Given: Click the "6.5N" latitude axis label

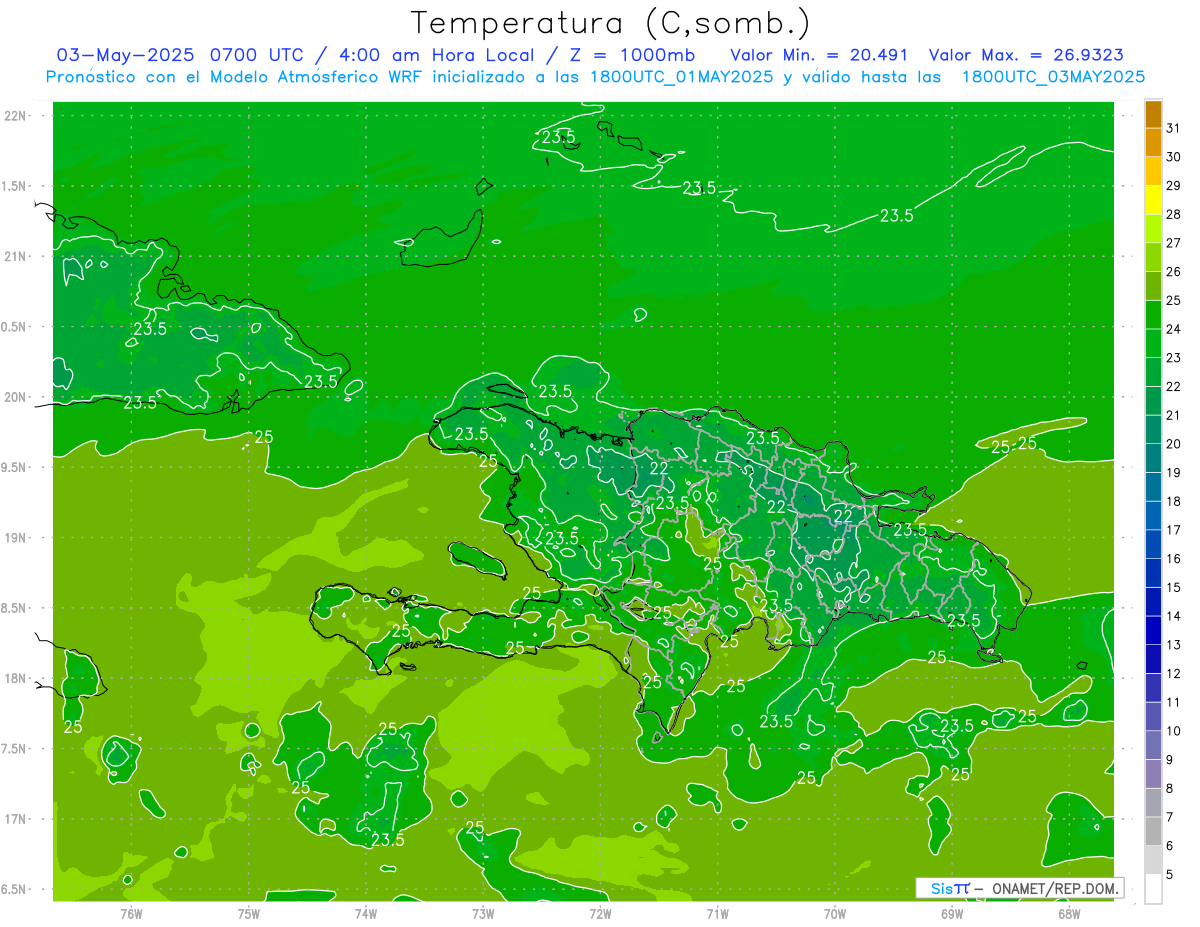Looking at the screenshot, I should [x=15, y=889].
